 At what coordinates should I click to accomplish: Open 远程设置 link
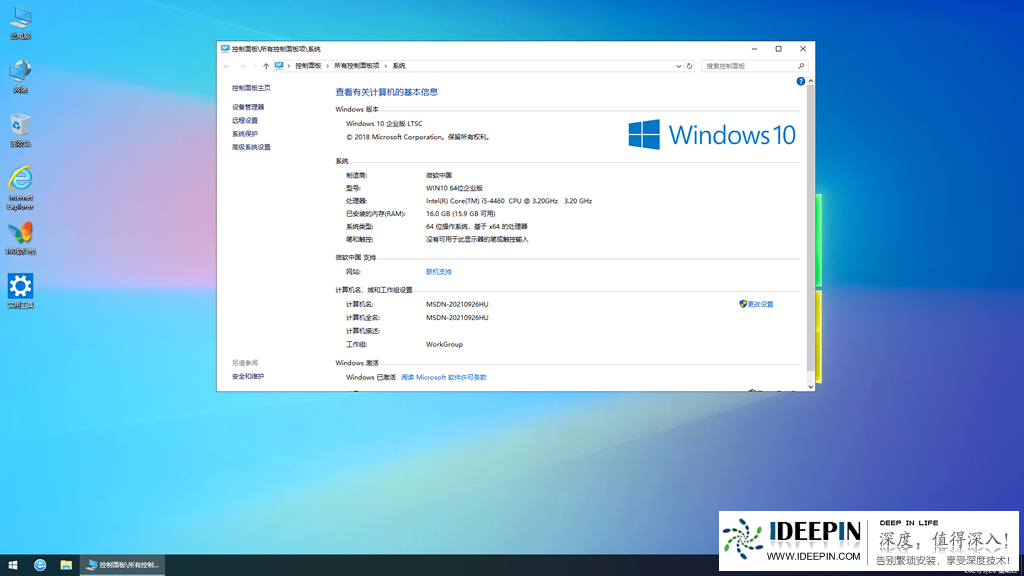(245, 121)
